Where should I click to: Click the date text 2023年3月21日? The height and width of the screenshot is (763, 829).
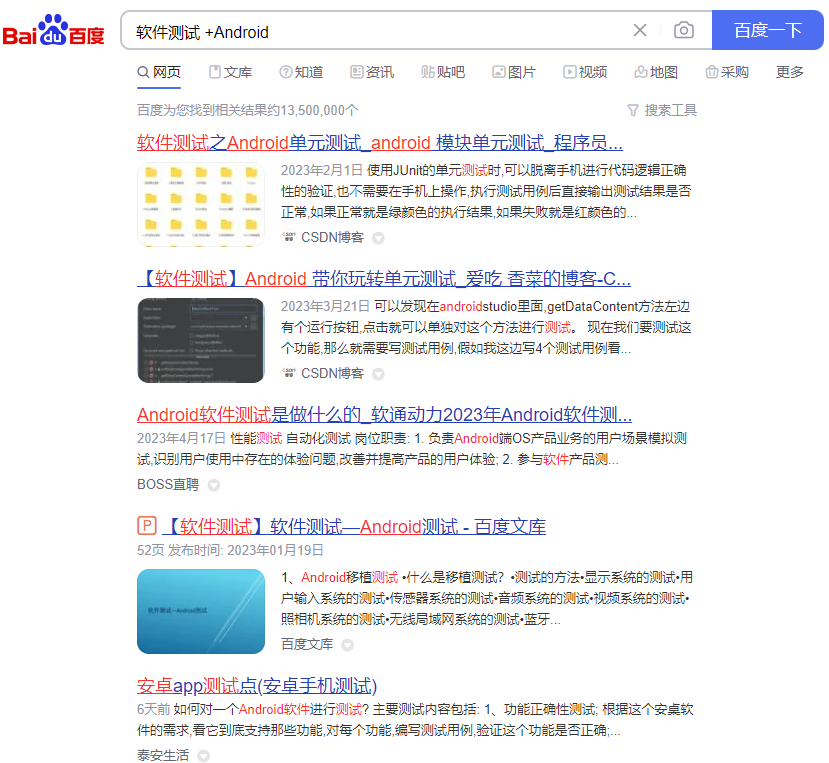pyautogui.click(x=325, y=306)
